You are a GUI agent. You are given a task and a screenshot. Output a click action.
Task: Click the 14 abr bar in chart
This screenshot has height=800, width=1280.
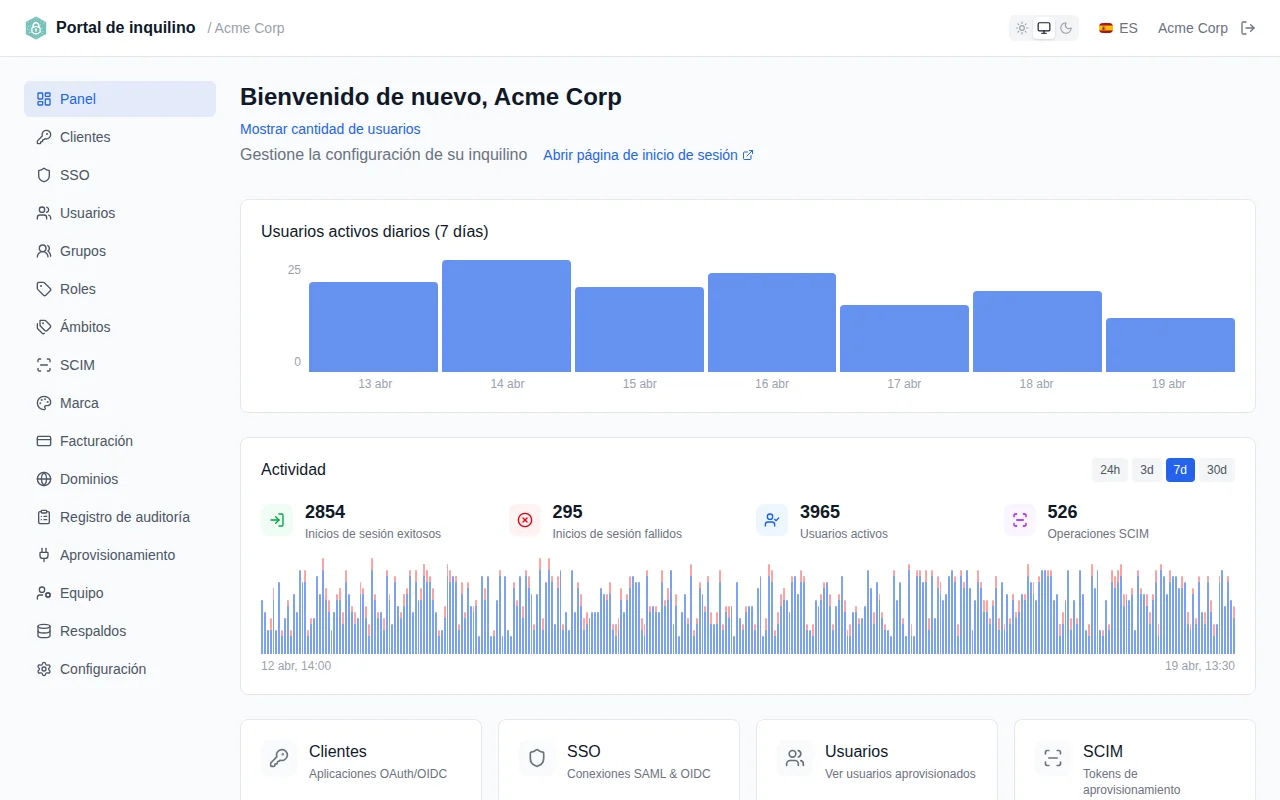coord(506,316)
